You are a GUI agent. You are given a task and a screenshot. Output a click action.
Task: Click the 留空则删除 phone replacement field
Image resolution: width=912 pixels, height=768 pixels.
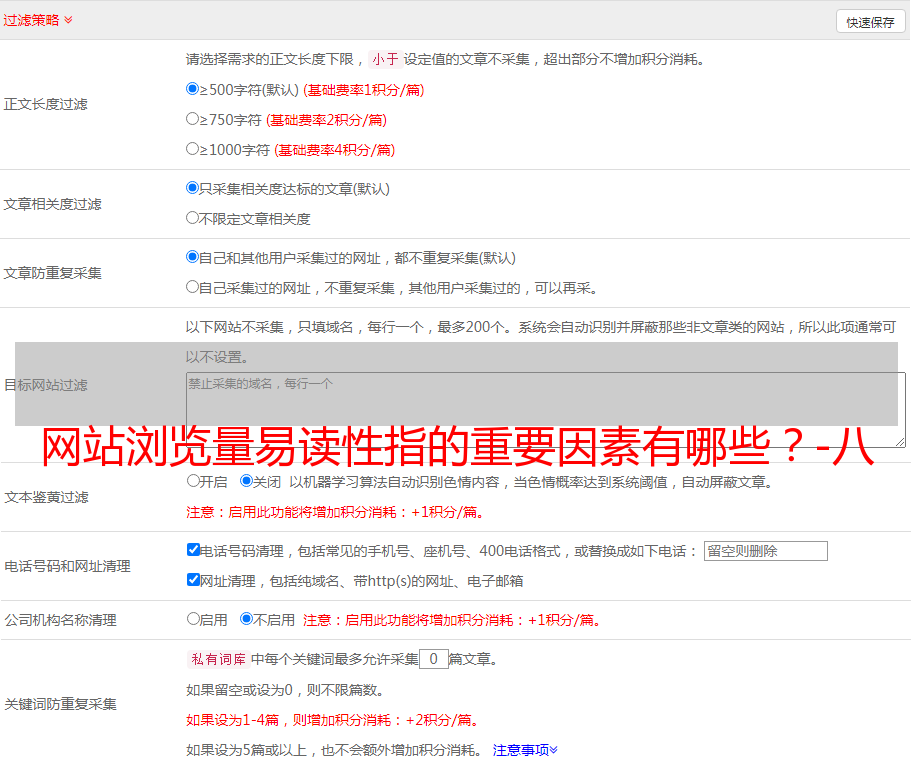(765, 551)
